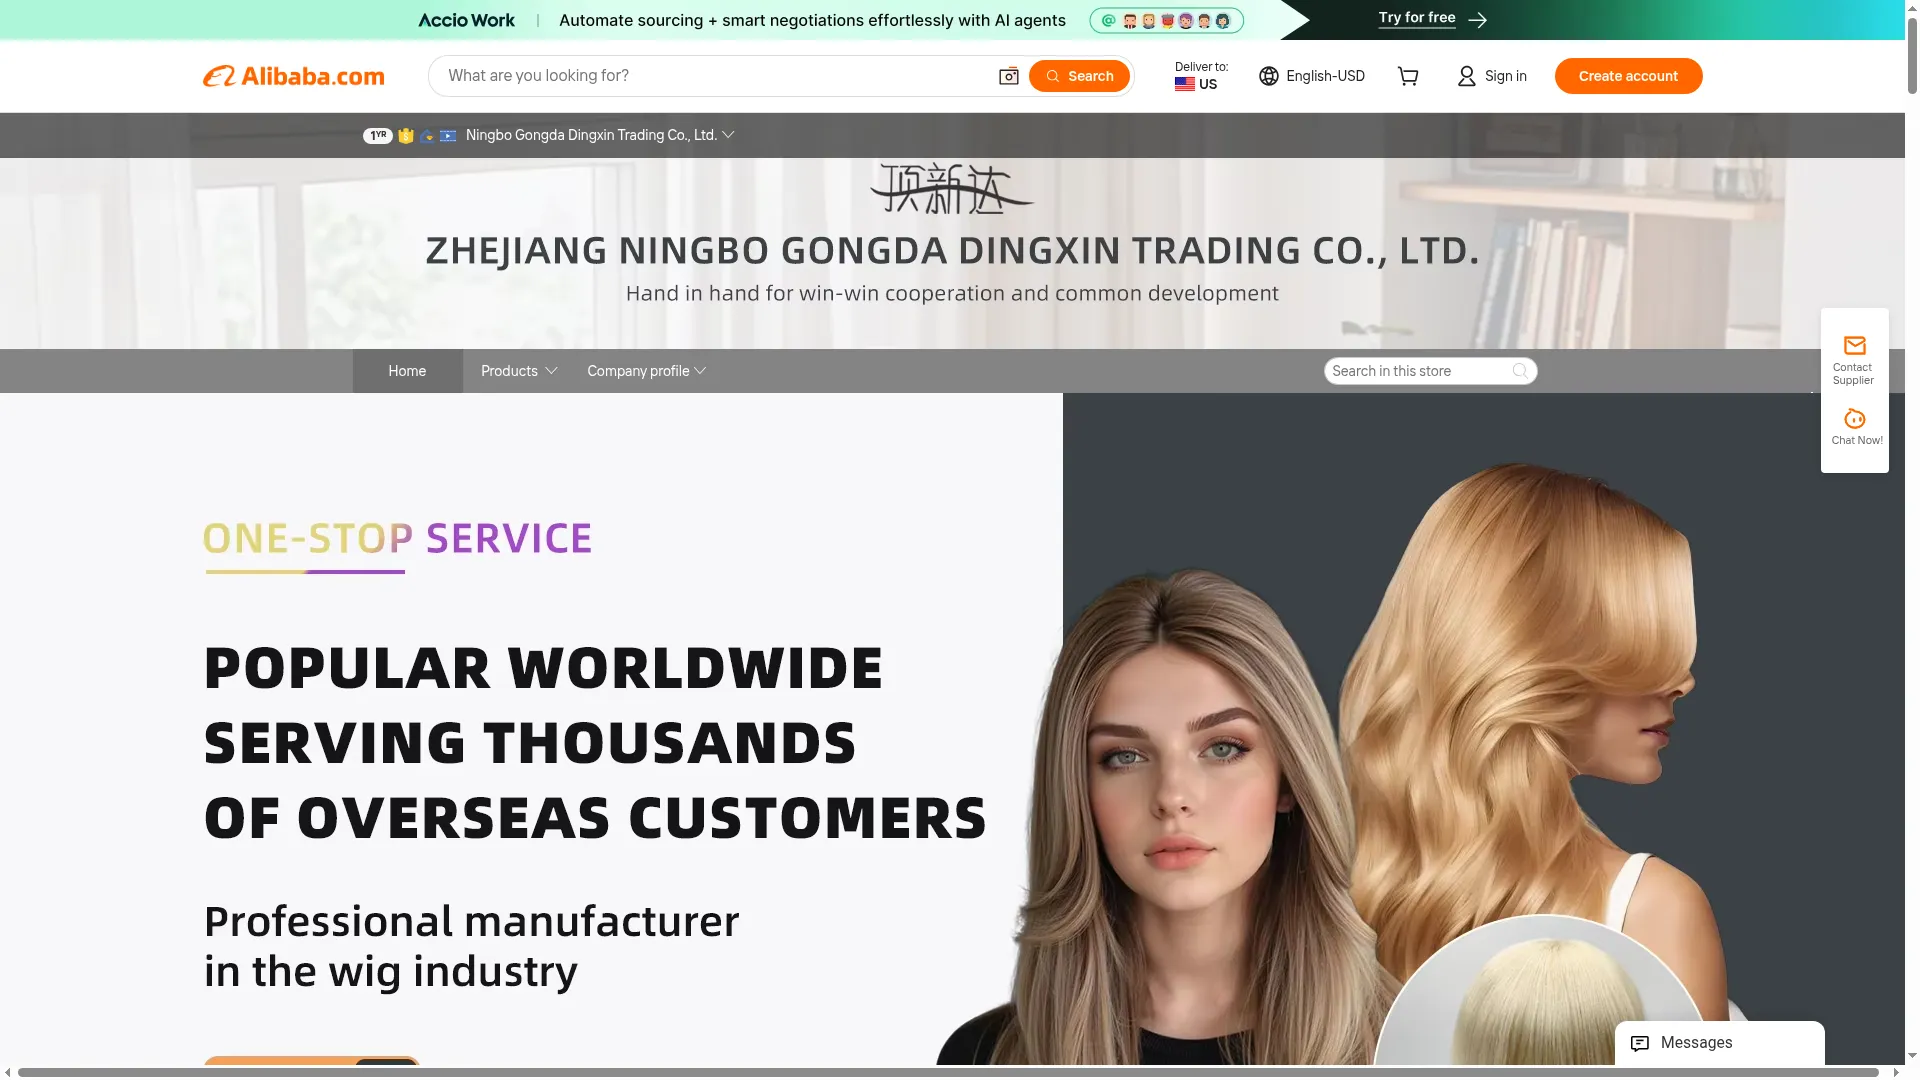The width and height of the screenshot is (1920, 1080).
Task: Focus the Search in this store field
Action: (x=1420, y=371)
